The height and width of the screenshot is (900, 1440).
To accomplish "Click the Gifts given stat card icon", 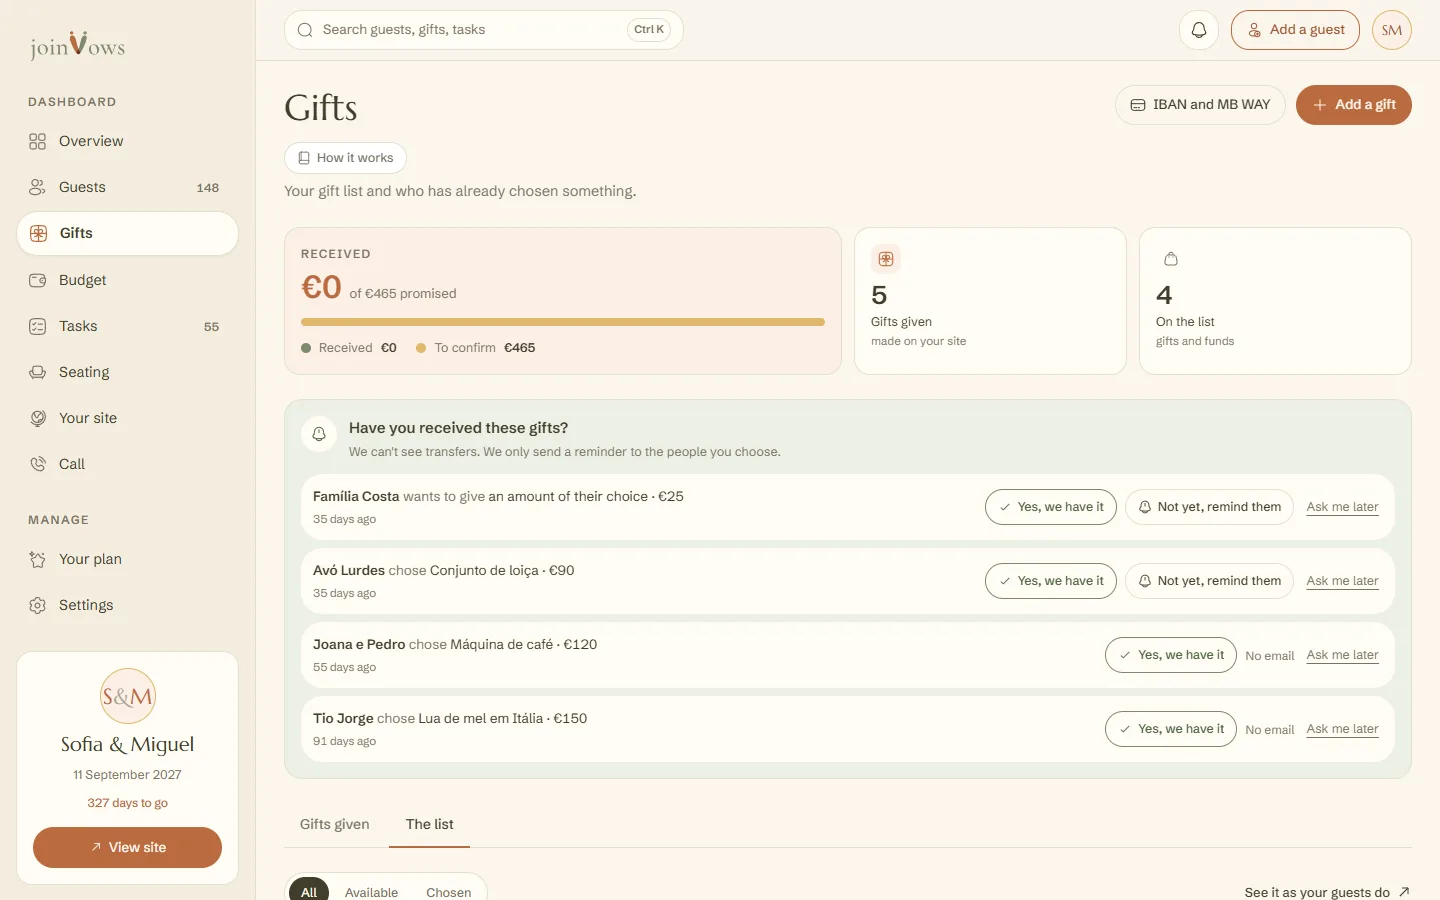I will point(886,259).
